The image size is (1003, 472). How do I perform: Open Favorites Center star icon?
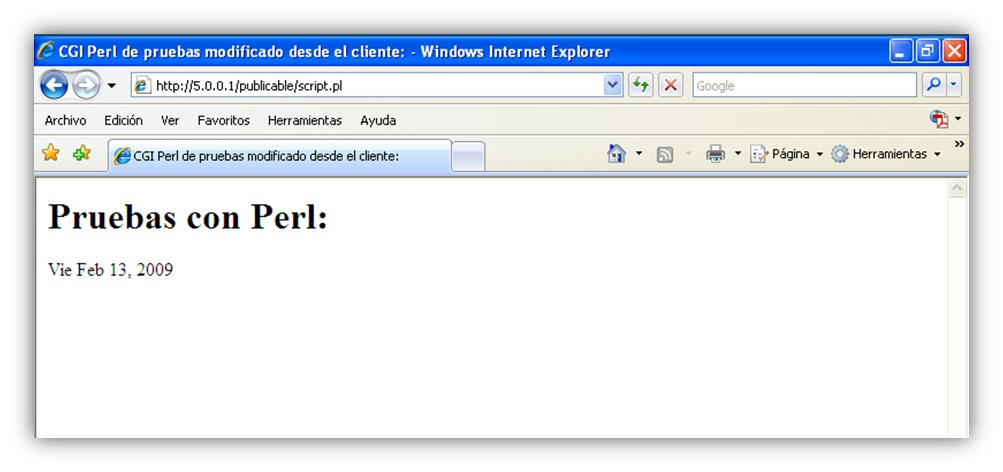coord(51,153)
